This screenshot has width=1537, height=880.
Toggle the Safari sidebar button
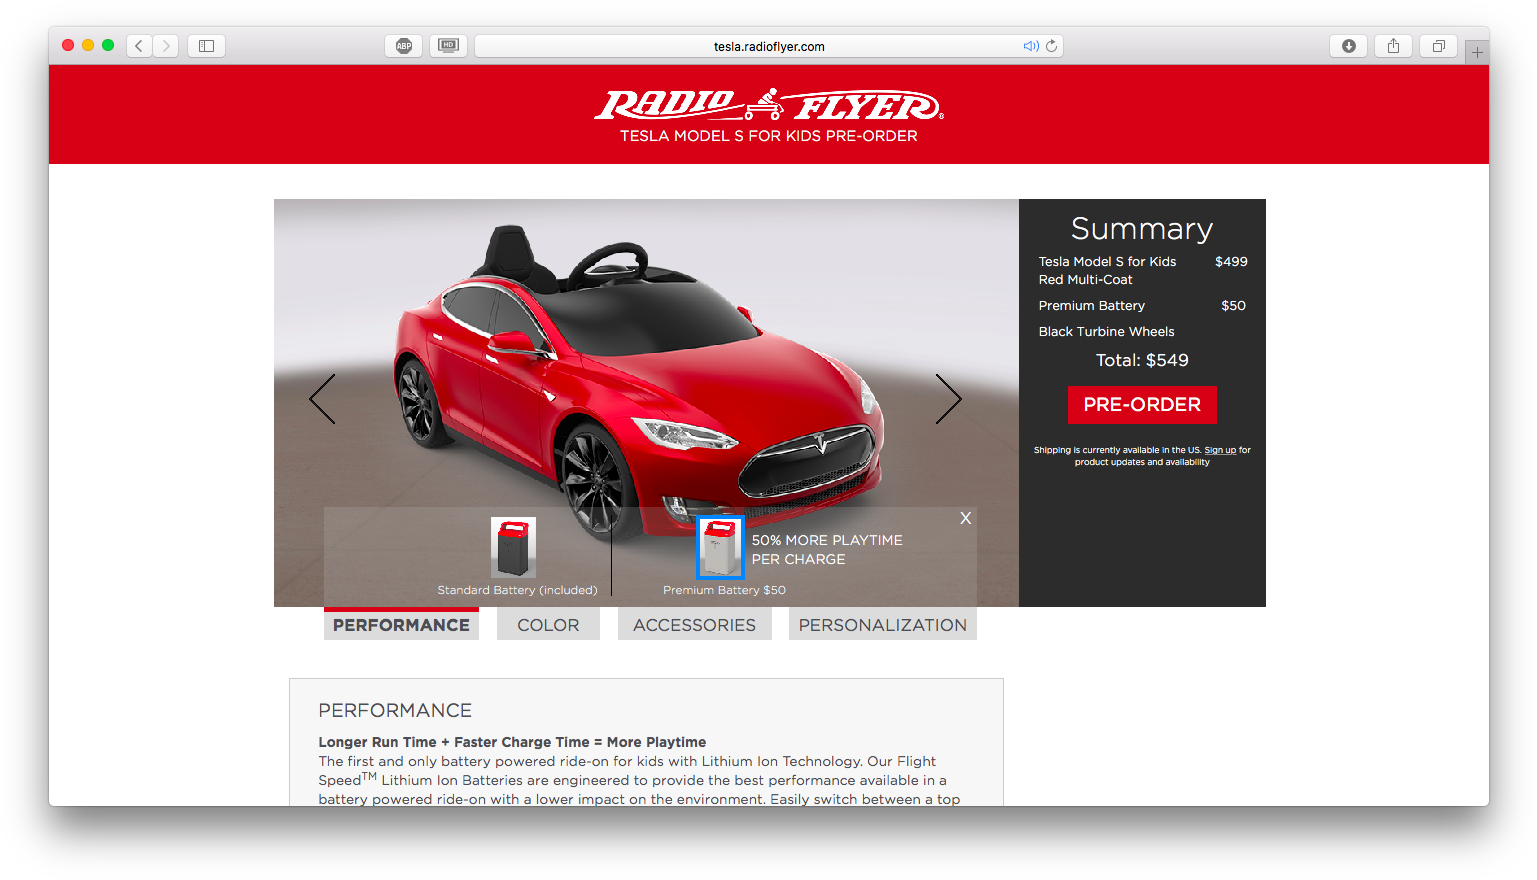tap(206, 46)
